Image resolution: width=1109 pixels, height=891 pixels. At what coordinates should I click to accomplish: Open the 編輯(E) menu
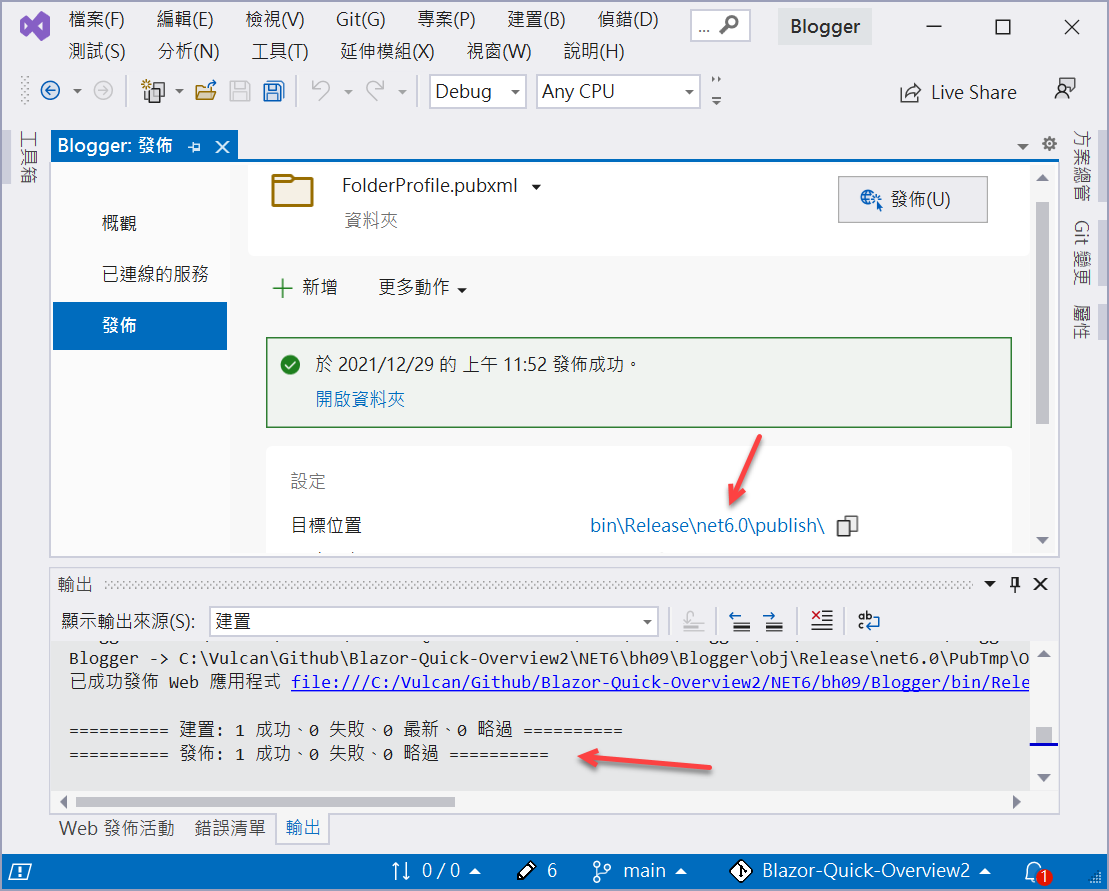click(x=185, y=20)
